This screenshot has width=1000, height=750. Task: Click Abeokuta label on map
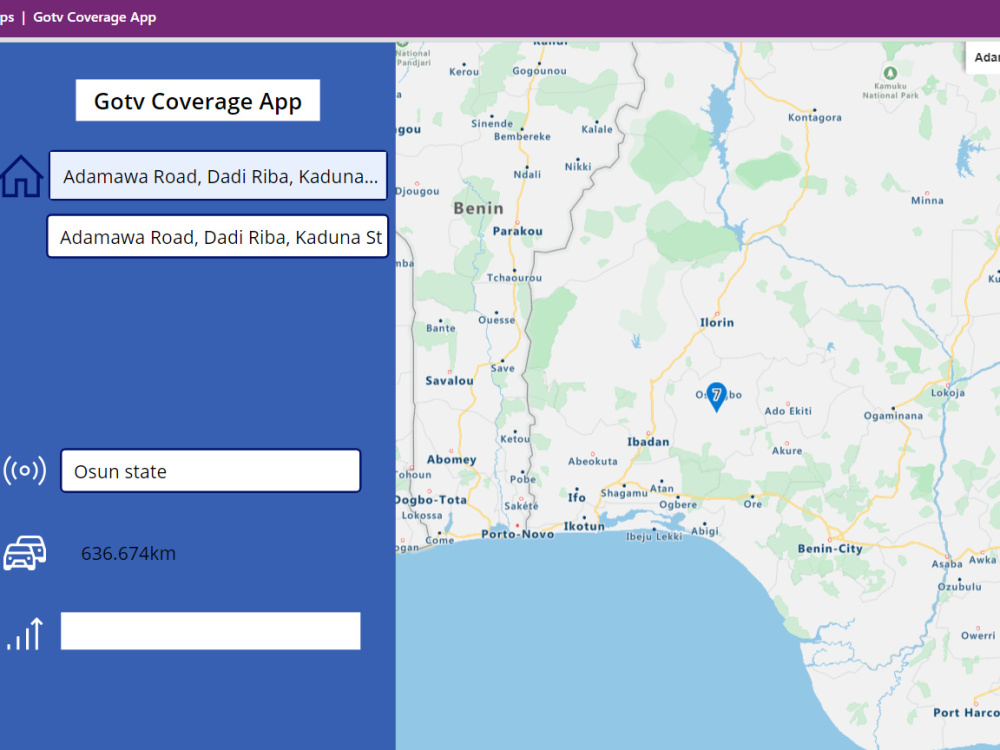592,461
